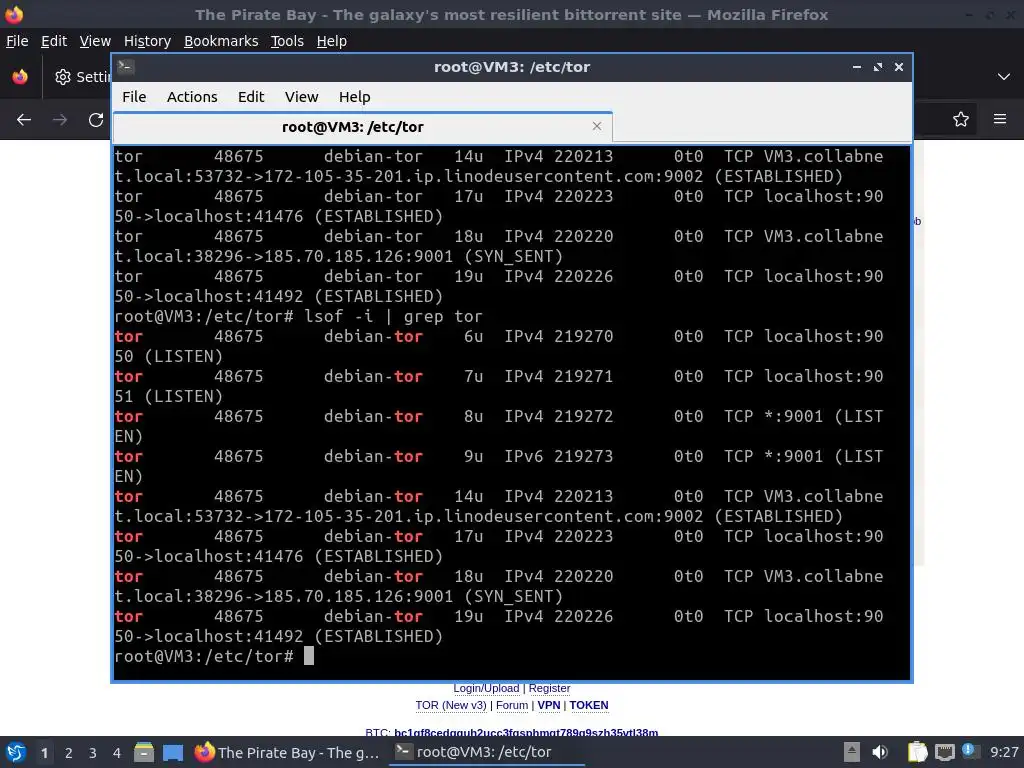Open the Firefox hamburger application menu
The image size is (1024, 768).
999,119
